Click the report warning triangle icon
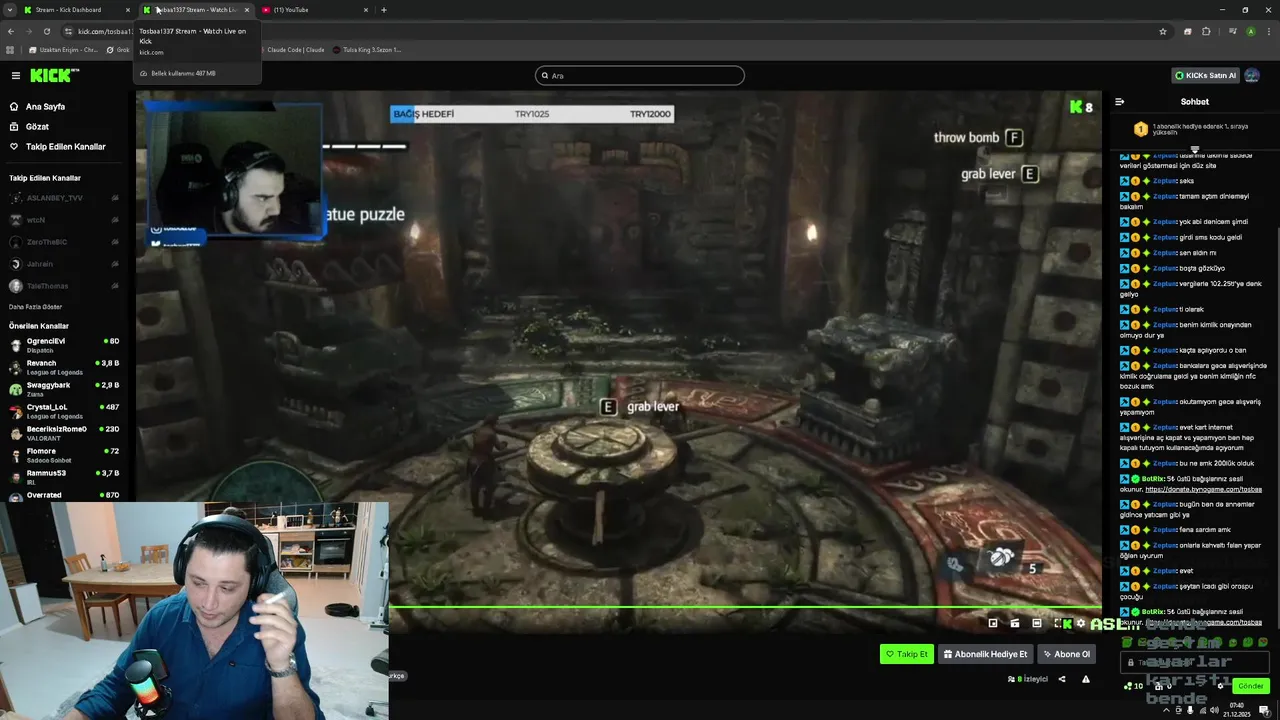This screenshot has width=1280, height=720. (1085, 679)
